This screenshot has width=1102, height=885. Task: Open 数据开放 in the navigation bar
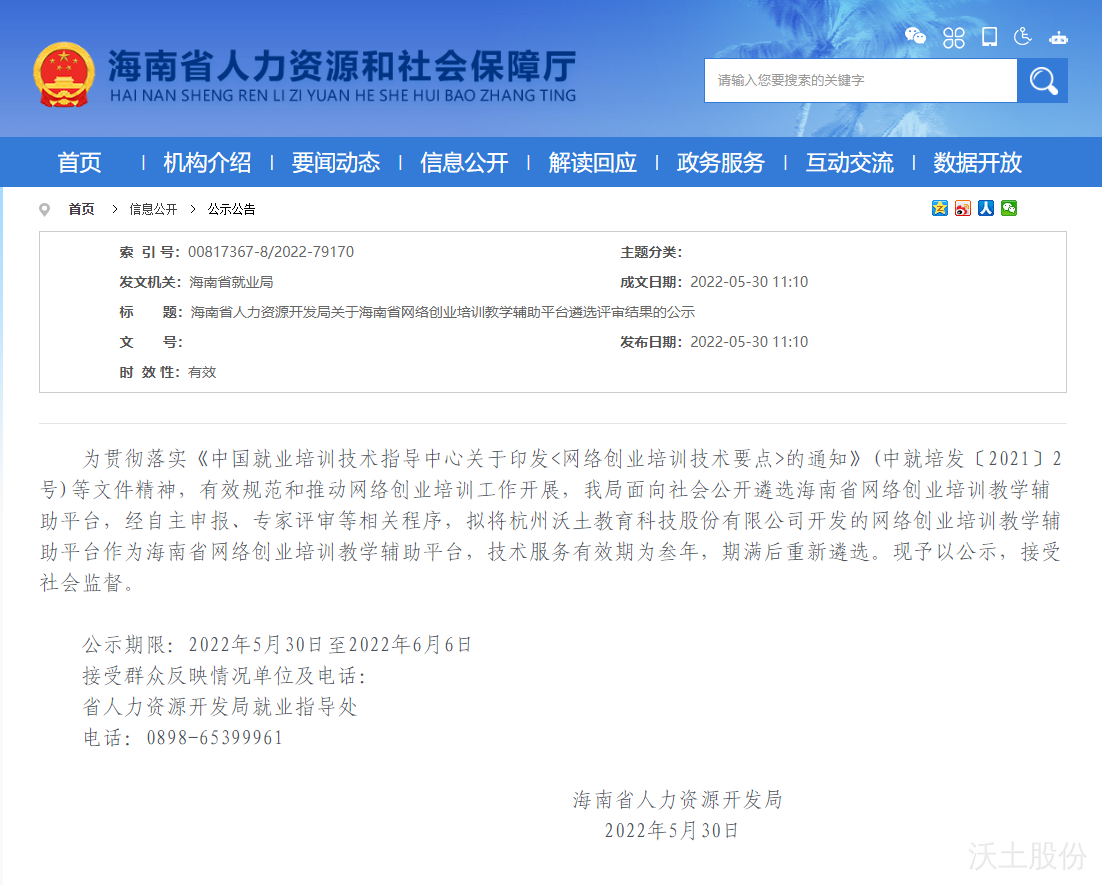(x=977, y=162)
